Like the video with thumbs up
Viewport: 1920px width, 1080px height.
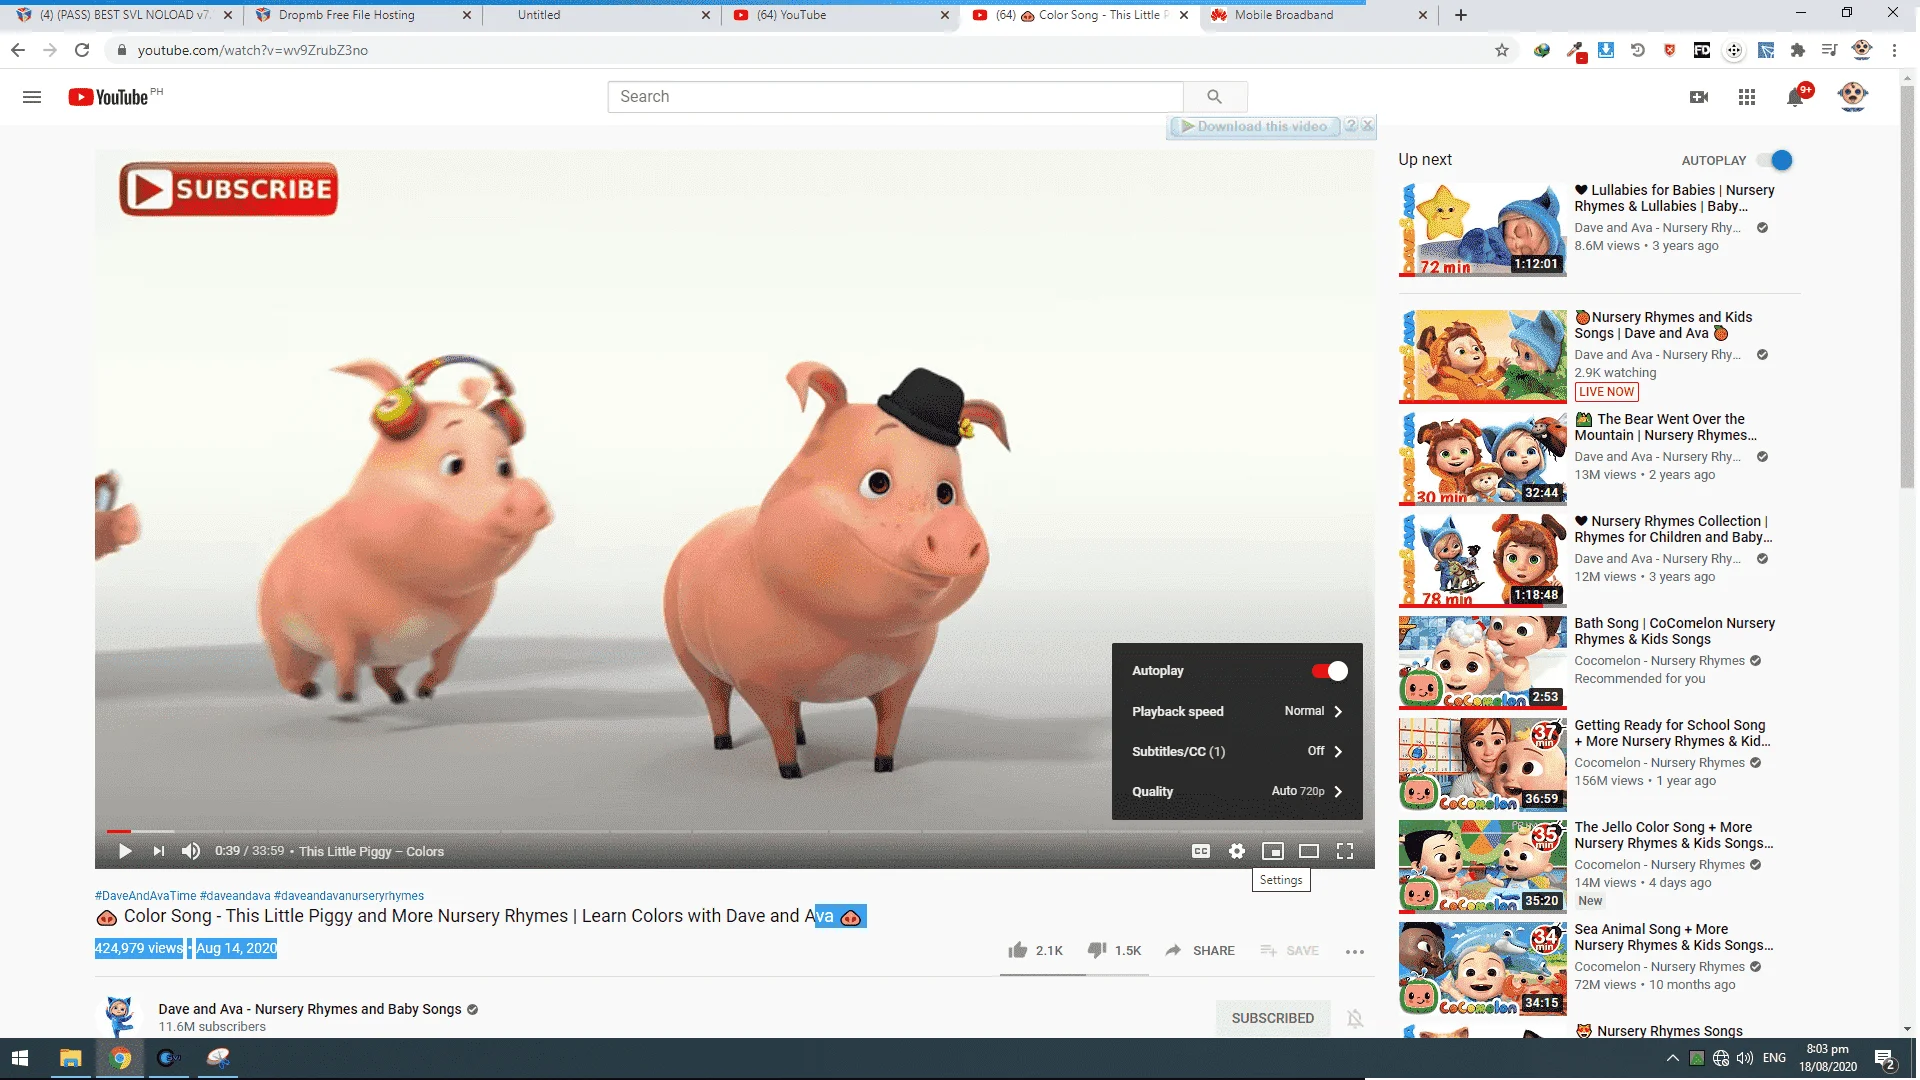[x=1018, y=950]
